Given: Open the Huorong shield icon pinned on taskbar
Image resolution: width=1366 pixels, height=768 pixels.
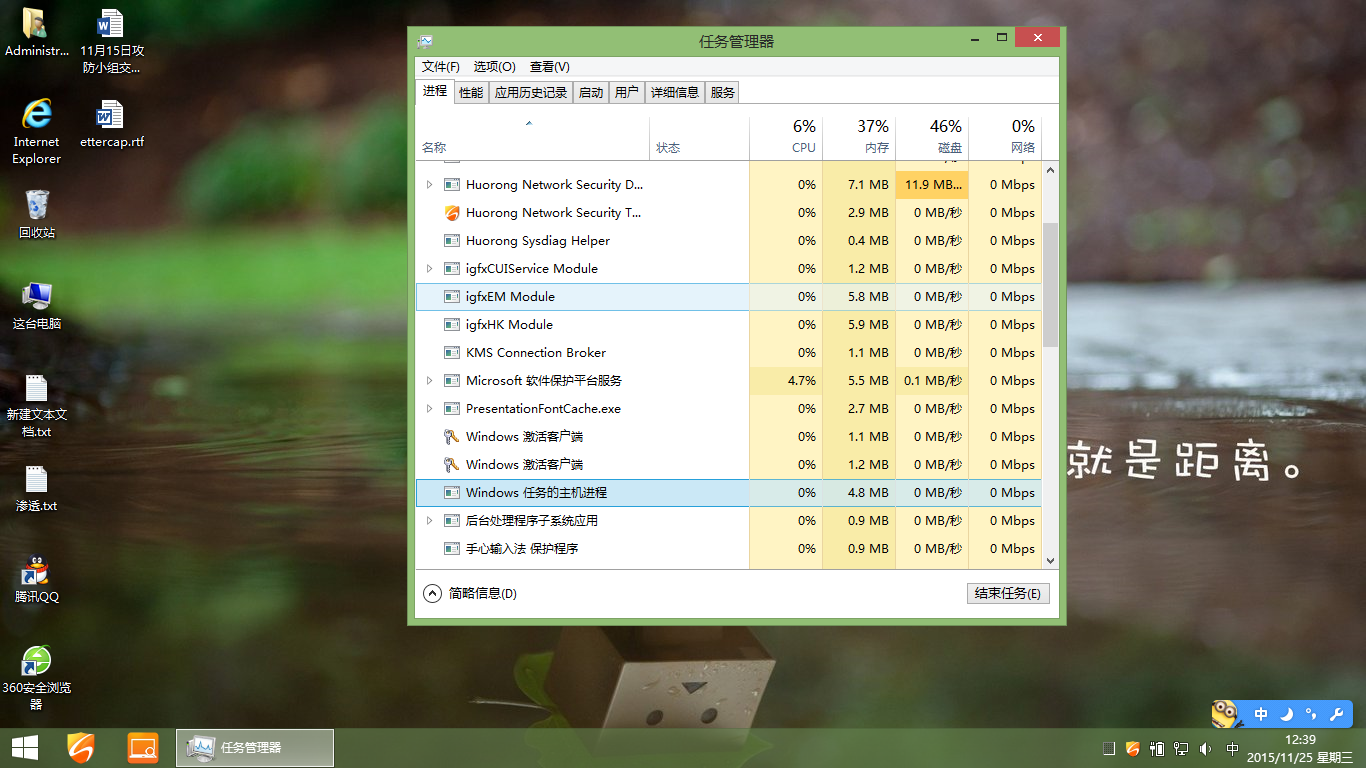Looking at the screenshot, I should (x=83, y=747).
